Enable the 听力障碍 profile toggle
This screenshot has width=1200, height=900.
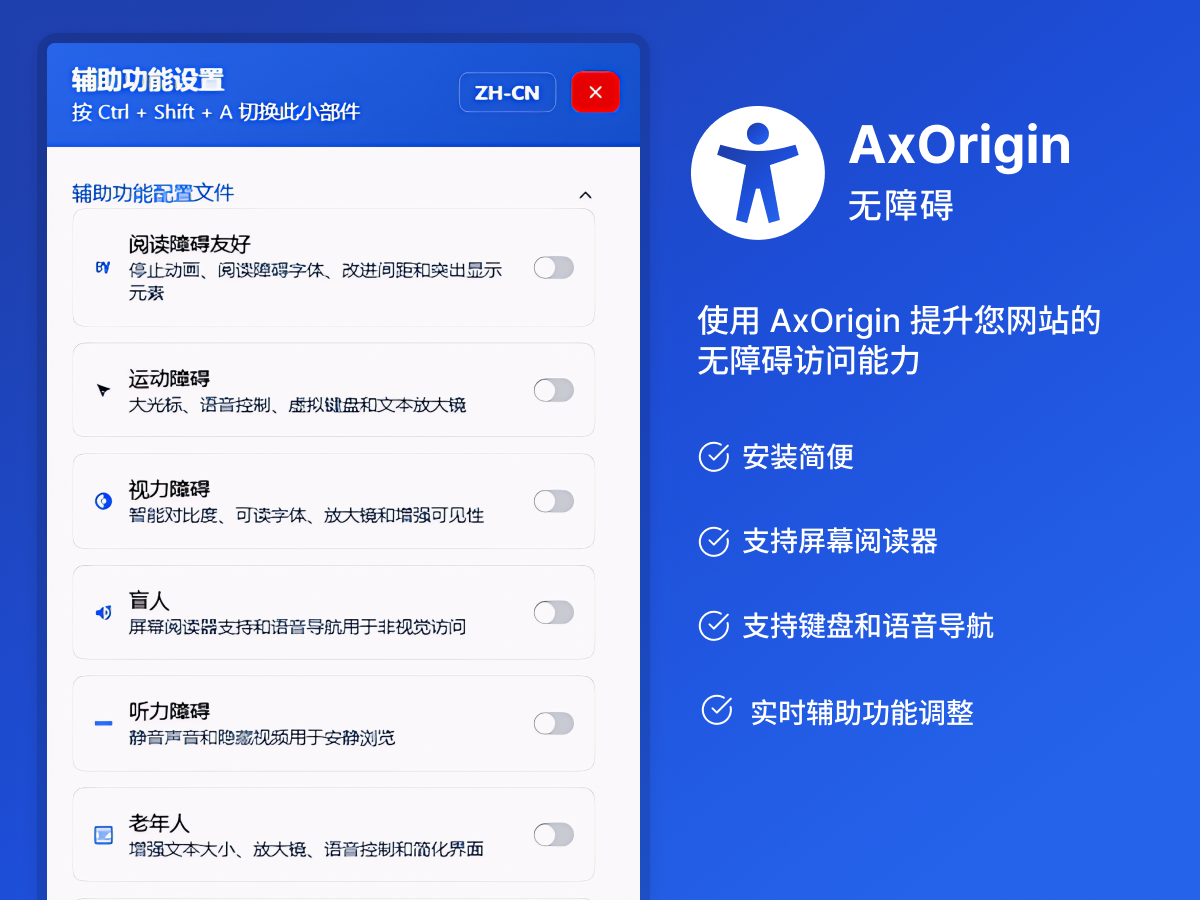pos(554,723)
